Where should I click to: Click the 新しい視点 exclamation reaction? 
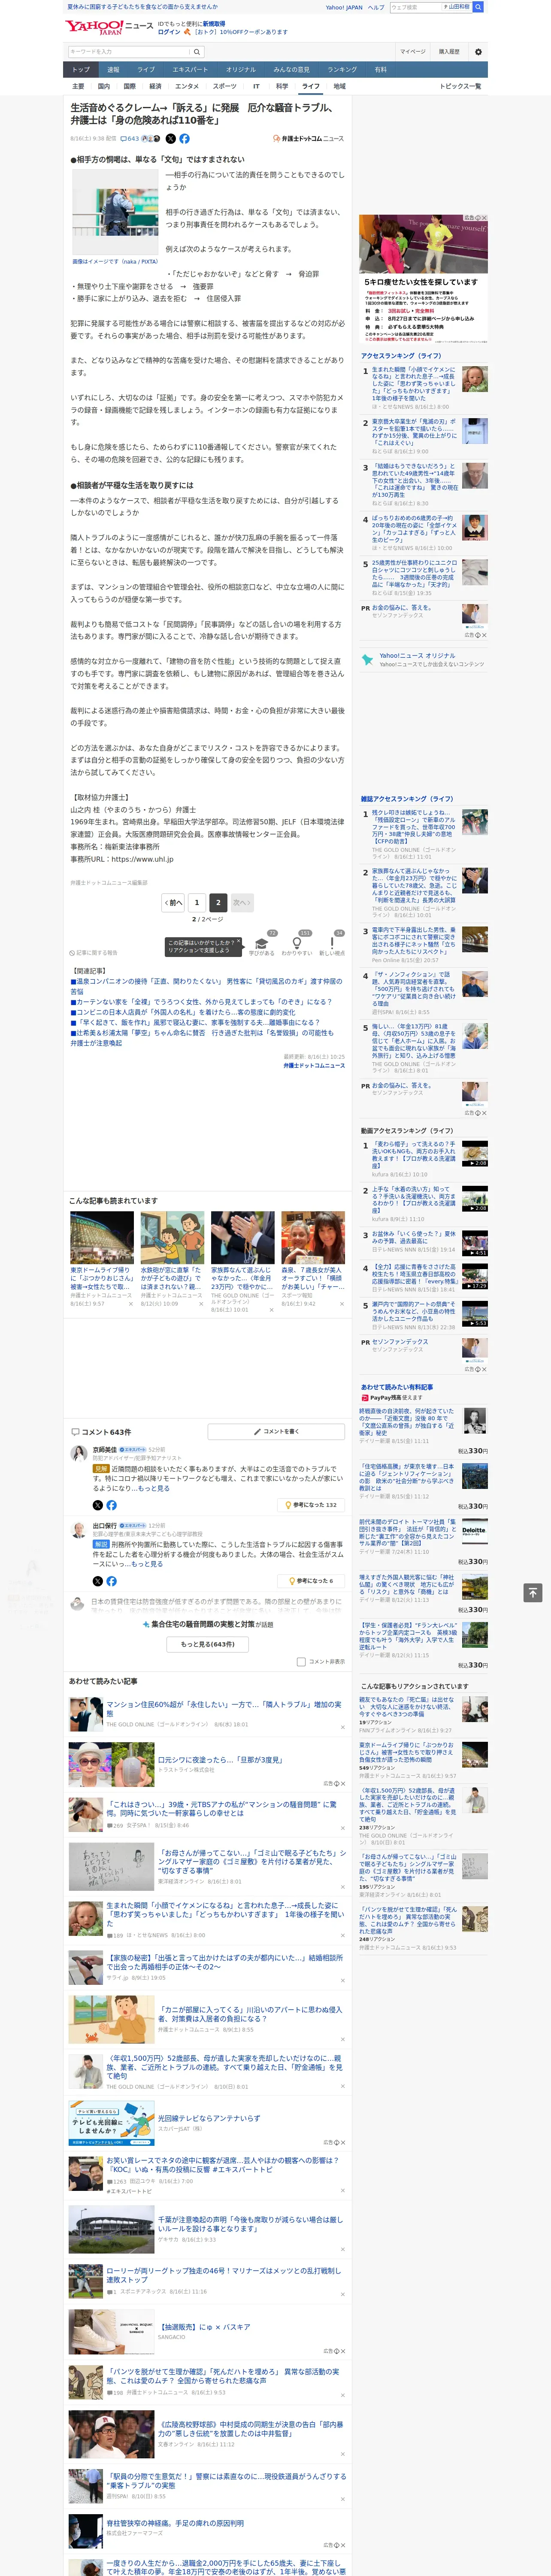pos(332,945)
